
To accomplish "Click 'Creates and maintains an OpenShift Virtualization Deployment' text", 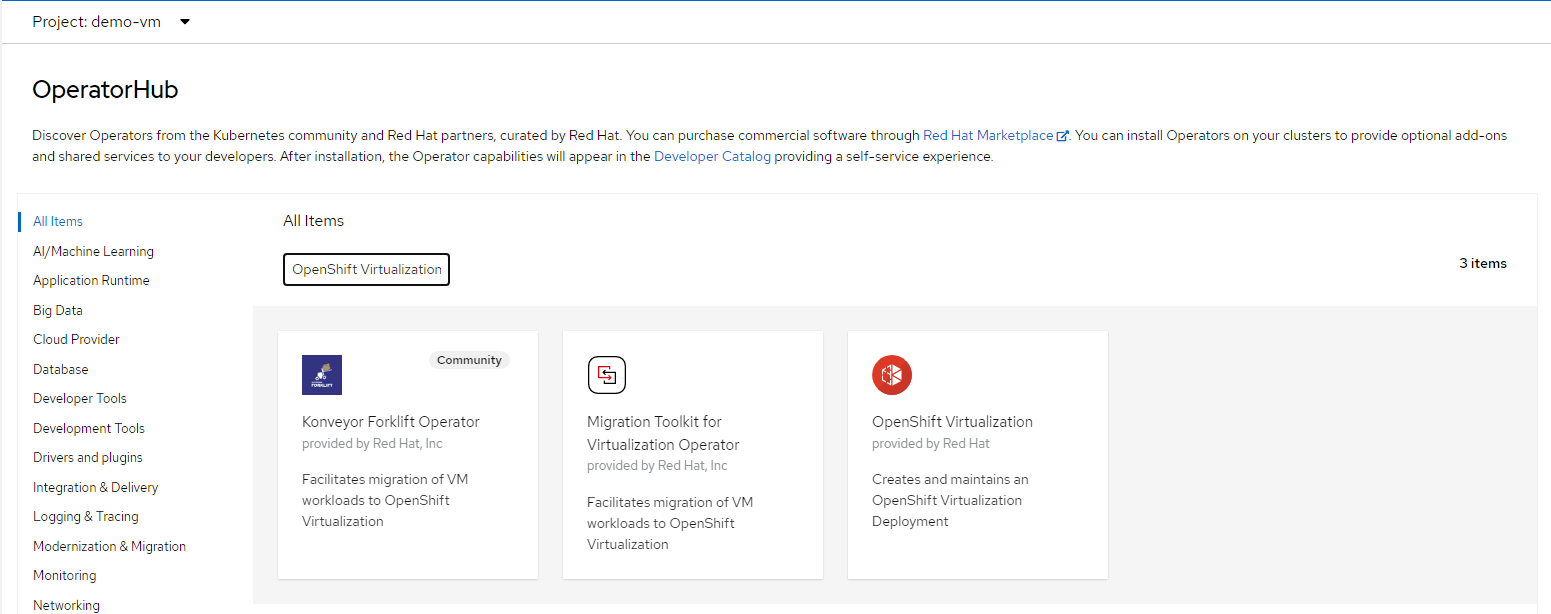I will pos(950,501).
